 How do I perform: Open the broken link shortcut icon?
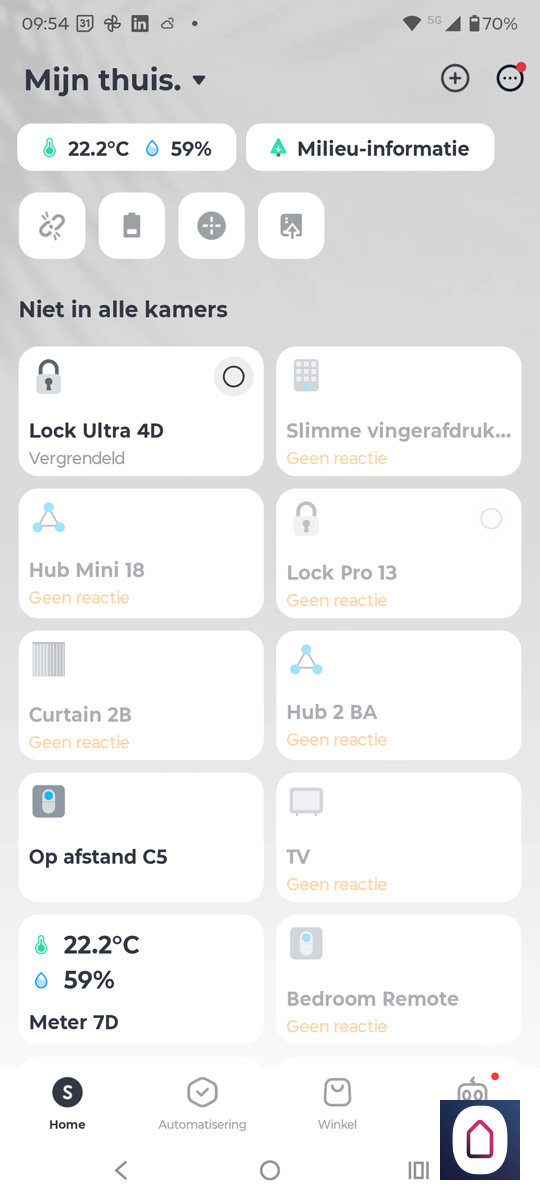click(52, 226)
